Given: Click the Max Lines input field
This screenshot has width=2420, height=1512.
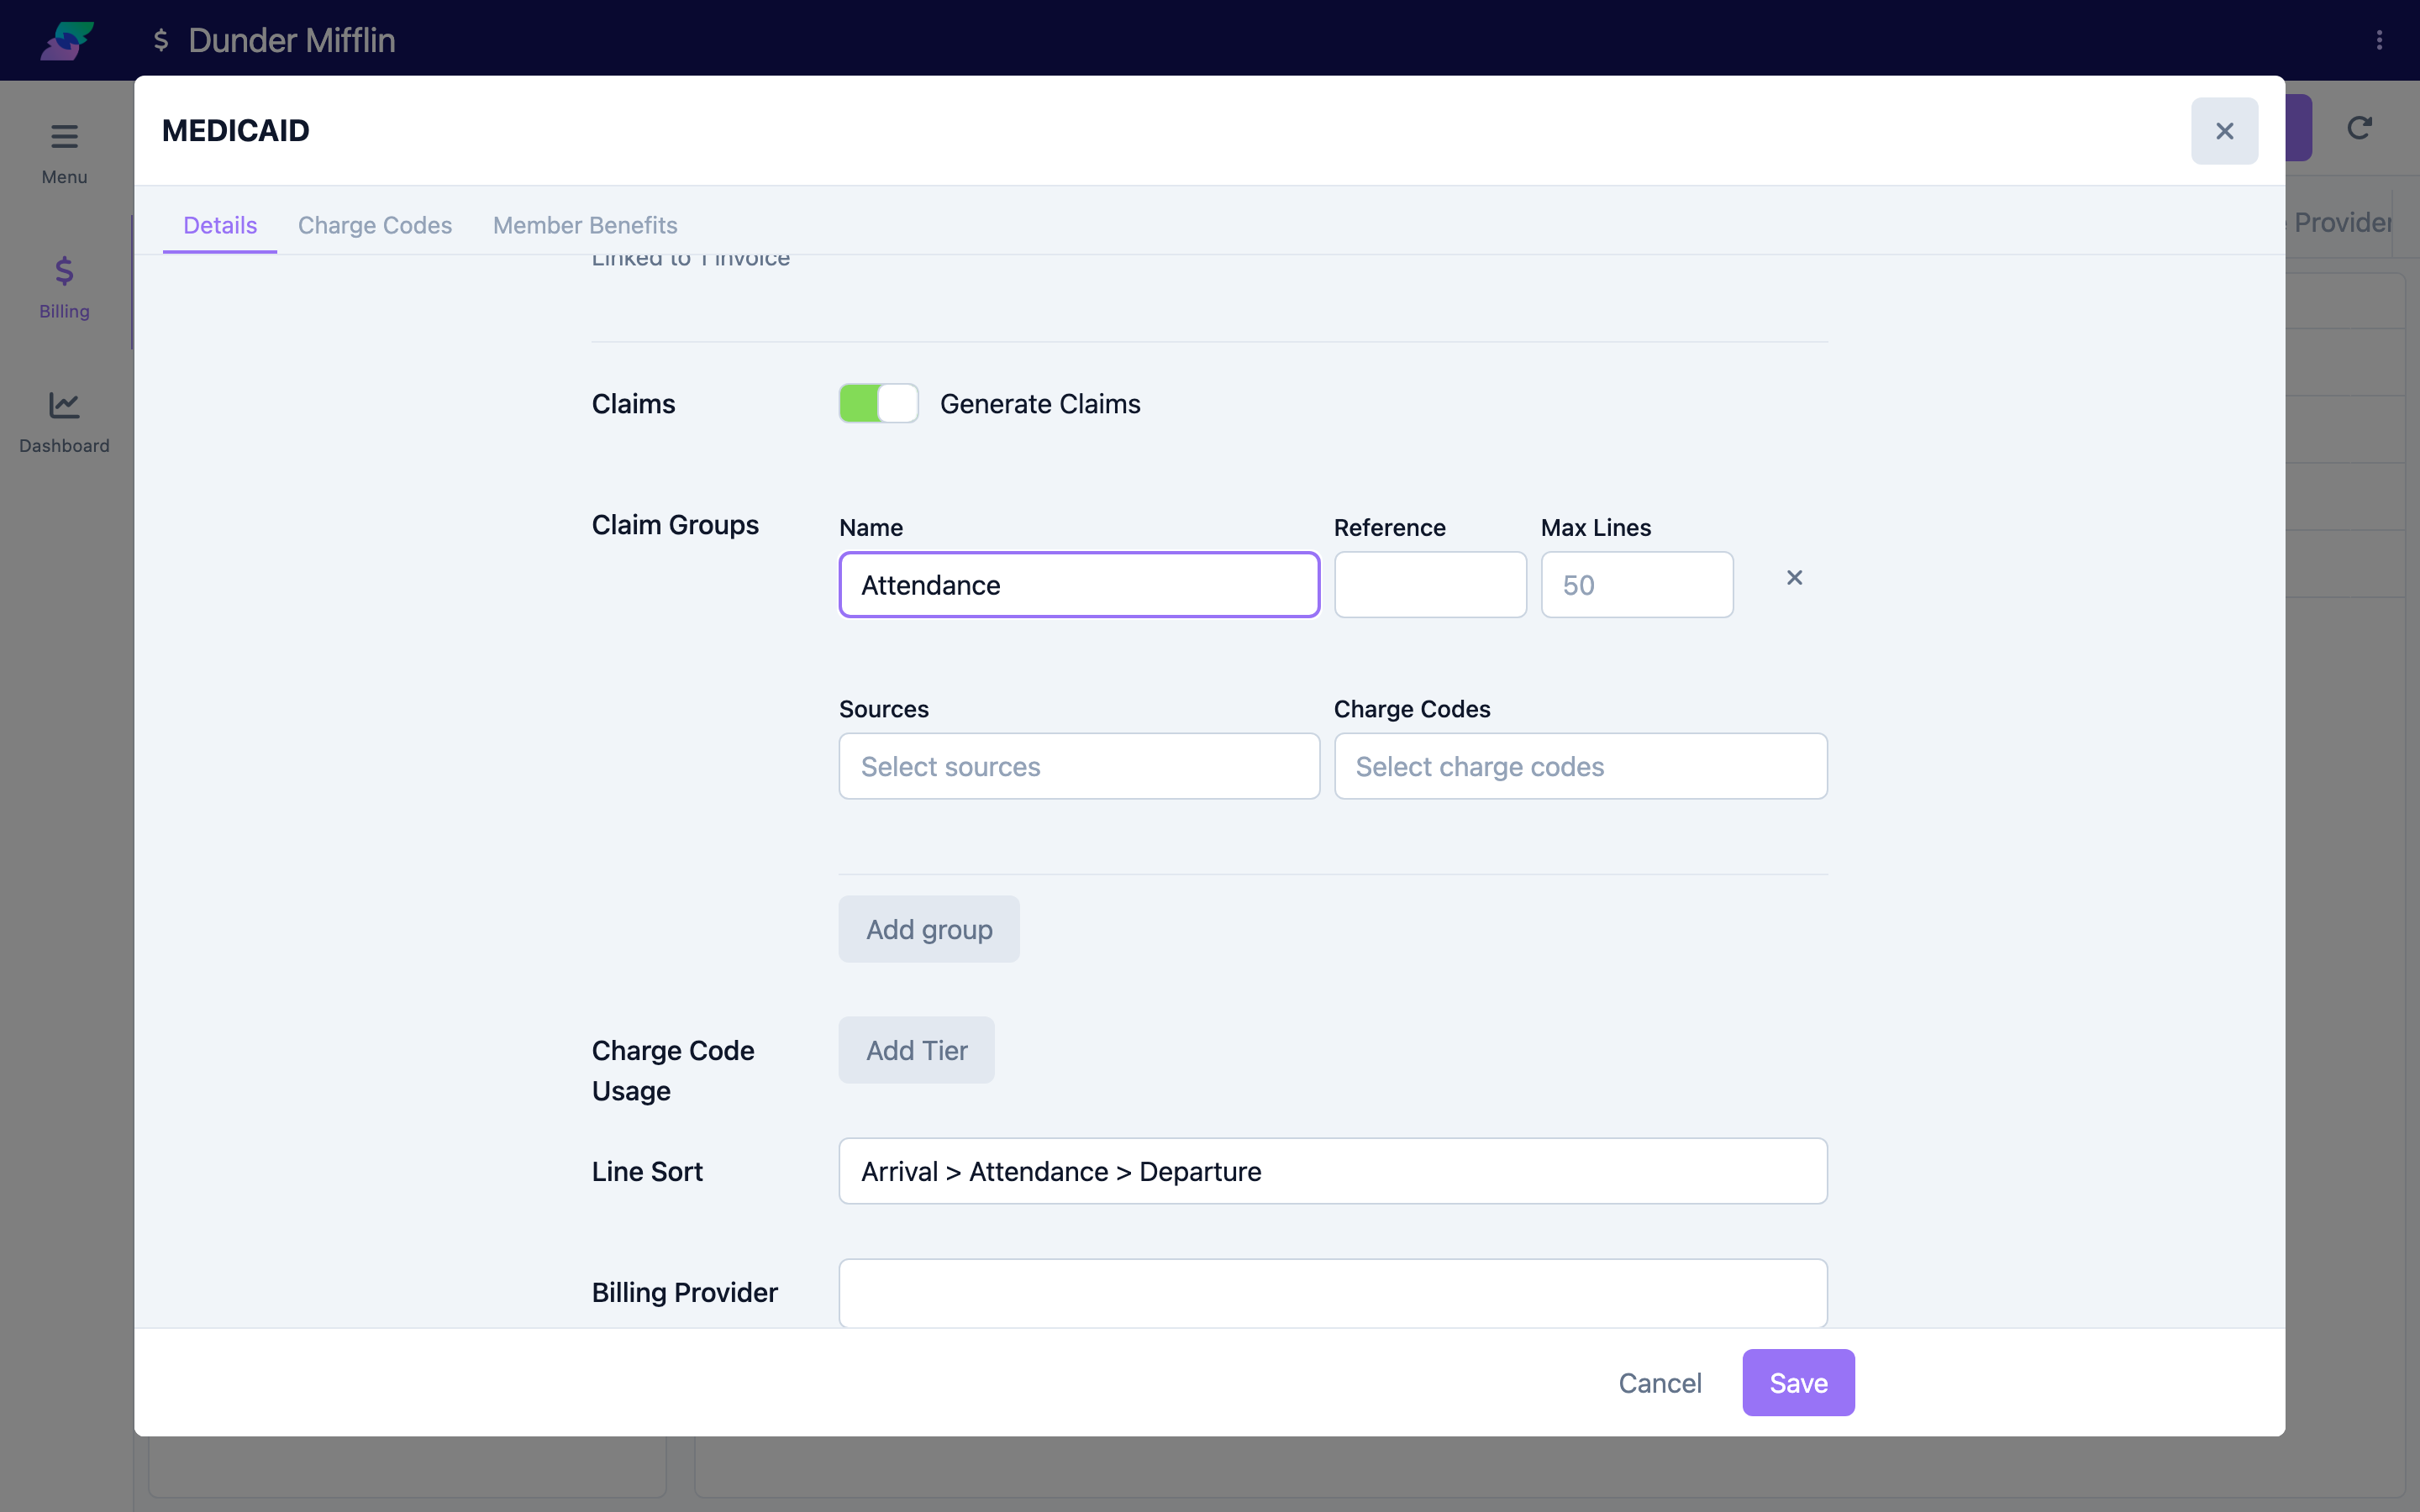Looking at the screenshot, I should (1637, 585).
